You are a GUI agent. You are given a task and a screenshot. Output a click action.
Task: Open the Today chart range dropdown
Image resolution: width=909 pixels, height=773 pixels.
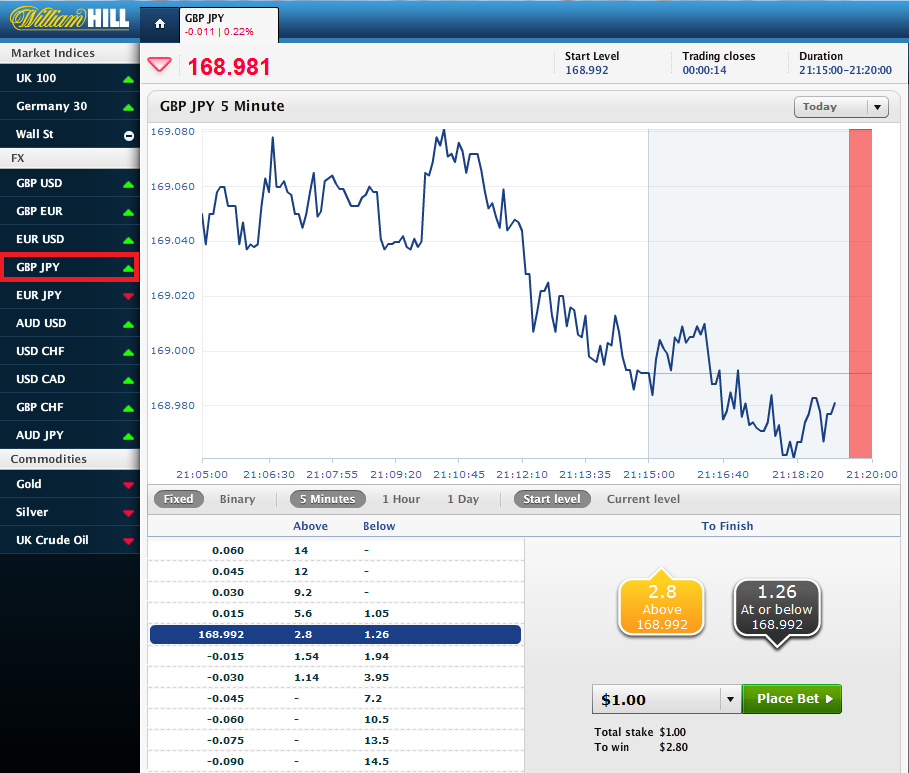(x=840, y=107)
